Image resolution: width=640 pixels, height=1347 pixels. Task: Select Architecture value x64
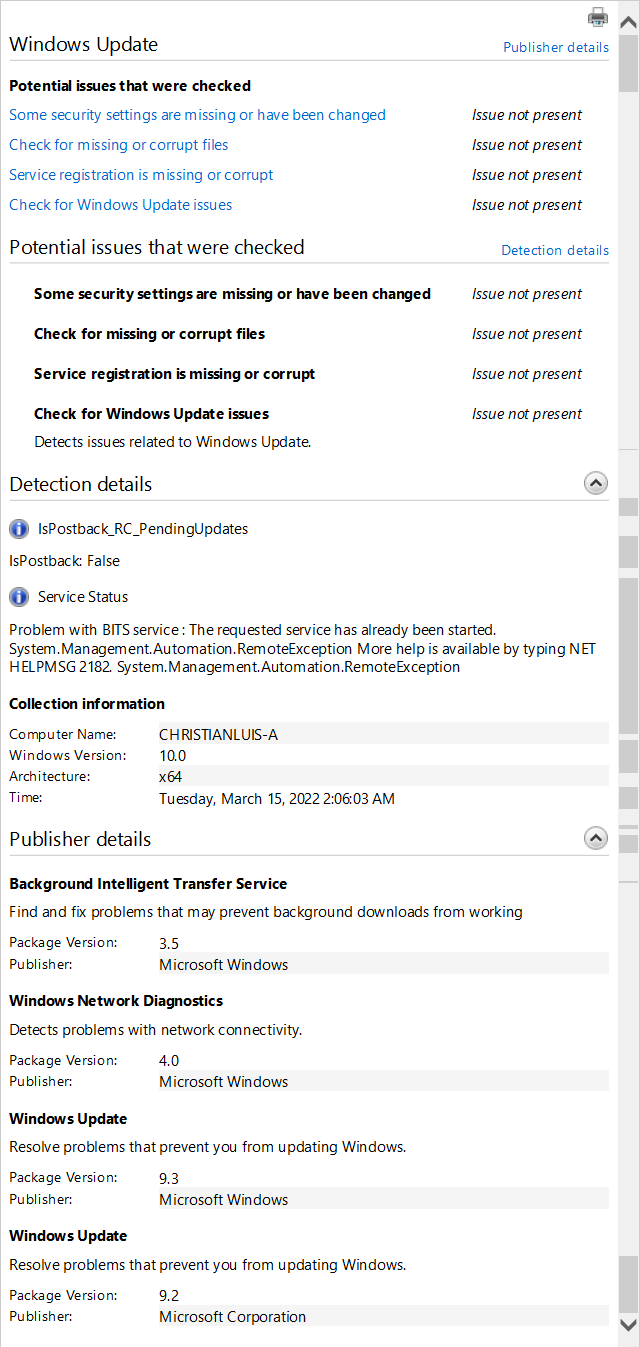(170, 777)
